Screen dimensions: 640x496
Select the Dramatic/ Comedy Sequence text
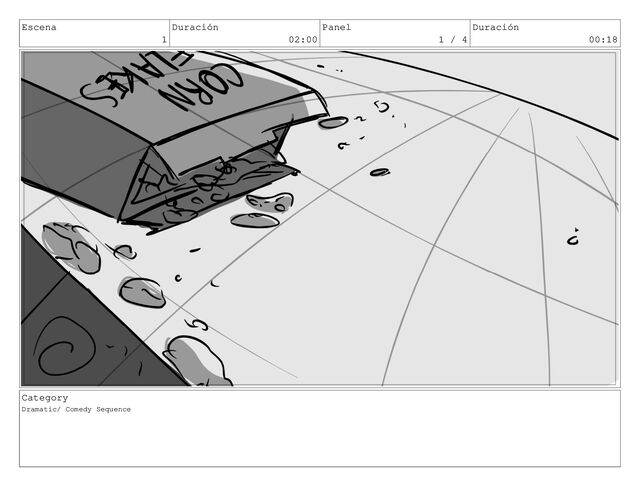coord(76,409)
